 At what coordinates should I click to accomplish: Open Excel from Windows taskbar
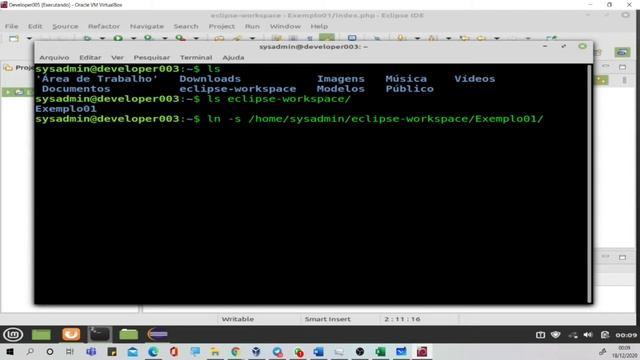coord(380,351)
